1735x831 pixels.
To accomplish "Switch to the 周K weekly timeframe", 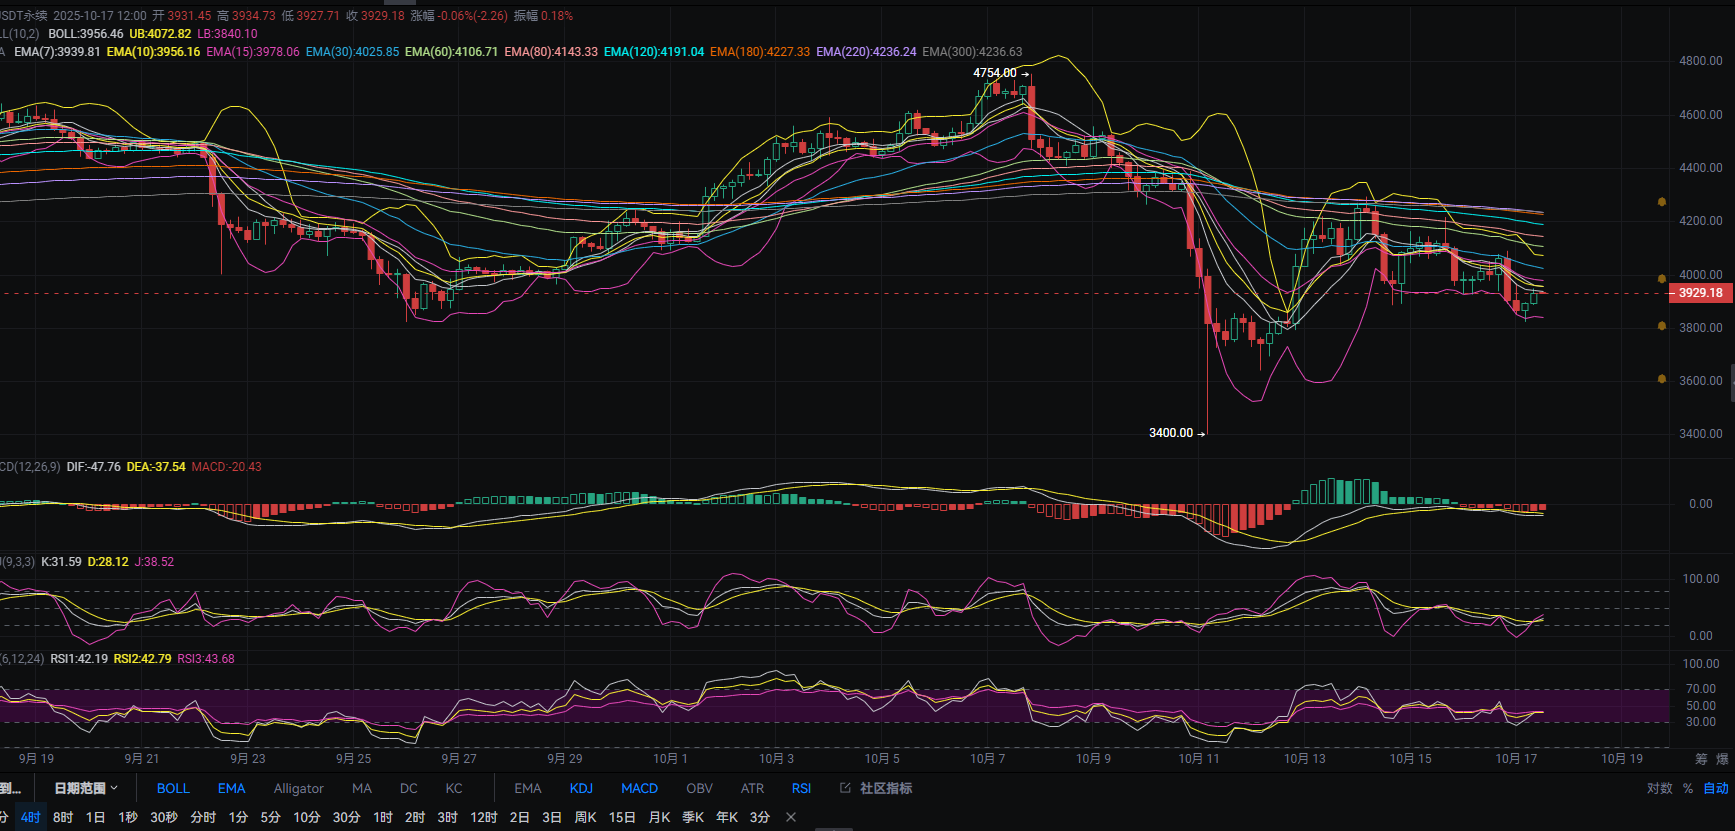I will click(585, 817).
